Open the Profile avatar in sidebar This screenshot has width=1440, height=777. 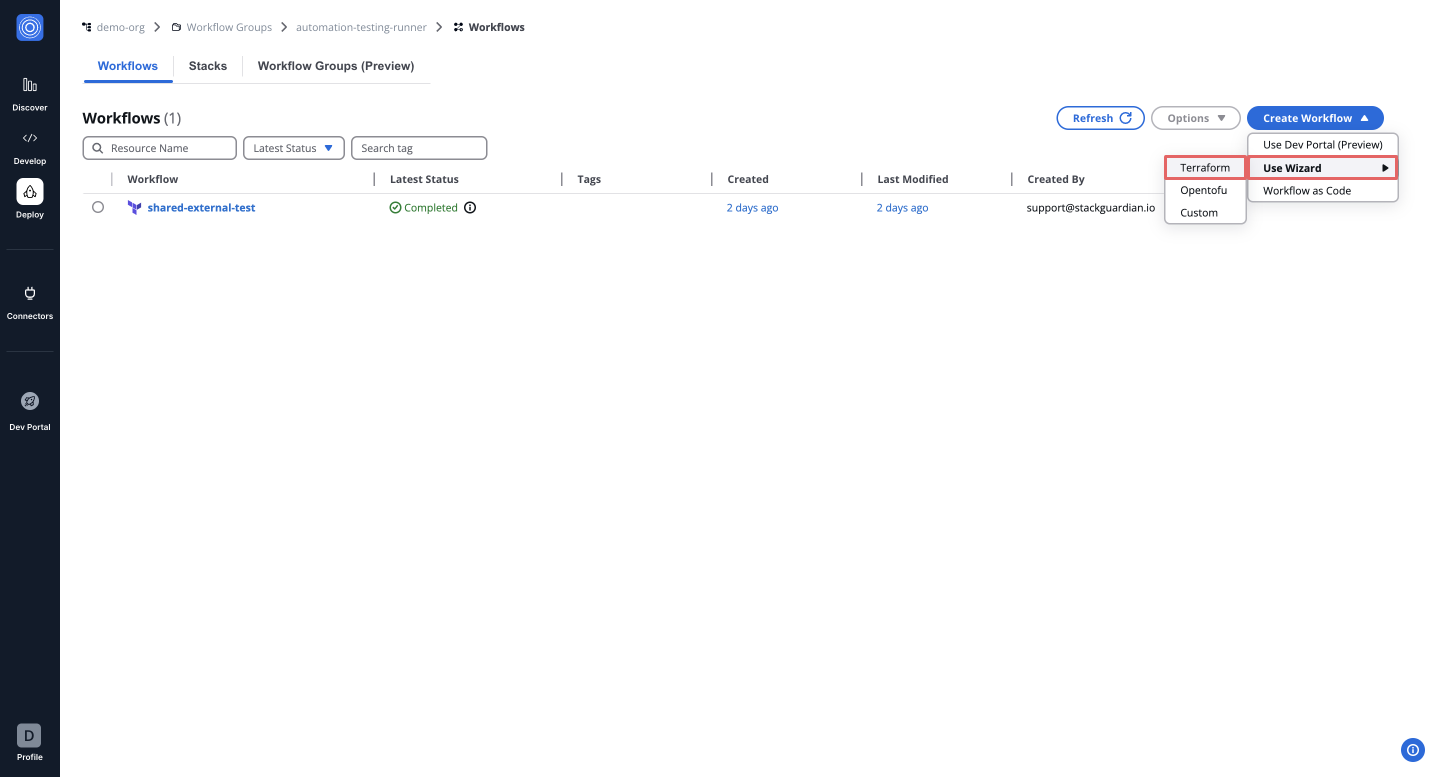[29, 736]
